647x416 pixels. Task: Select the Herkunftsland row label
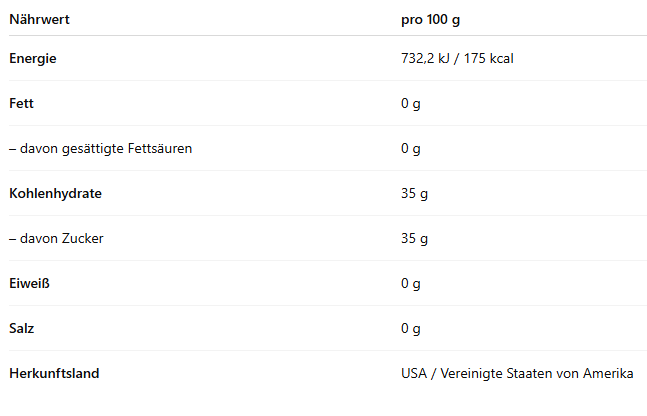click(54, 373)
